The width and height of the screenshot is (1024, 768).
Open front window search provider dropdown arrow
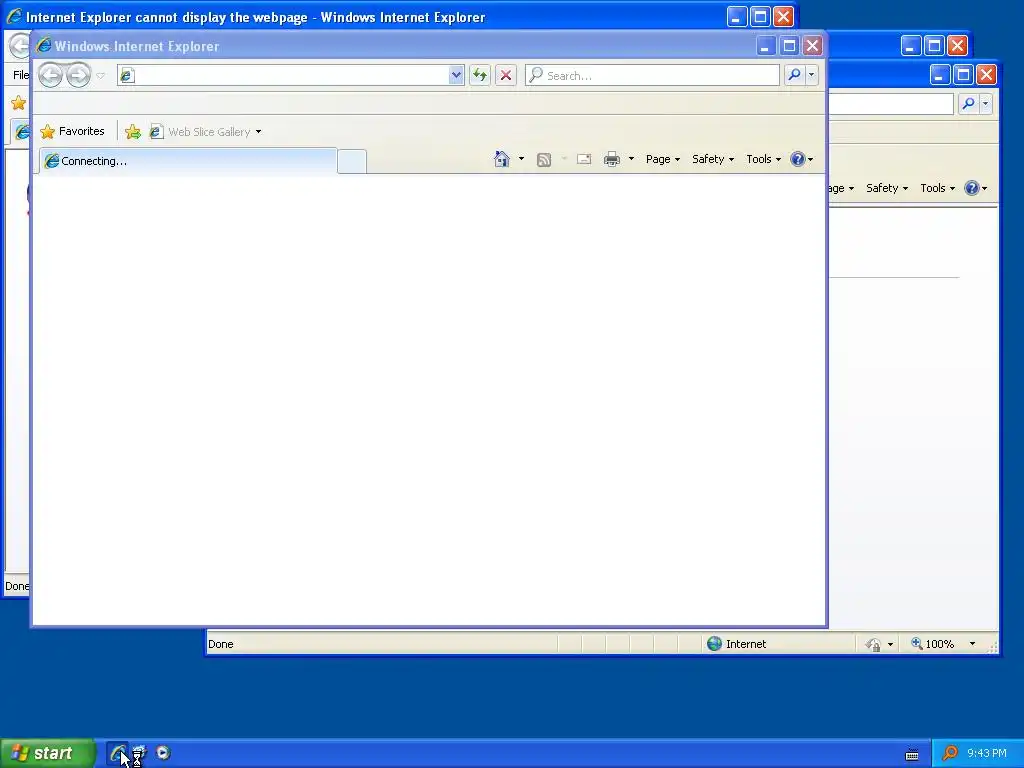click(x=812, y=75)
